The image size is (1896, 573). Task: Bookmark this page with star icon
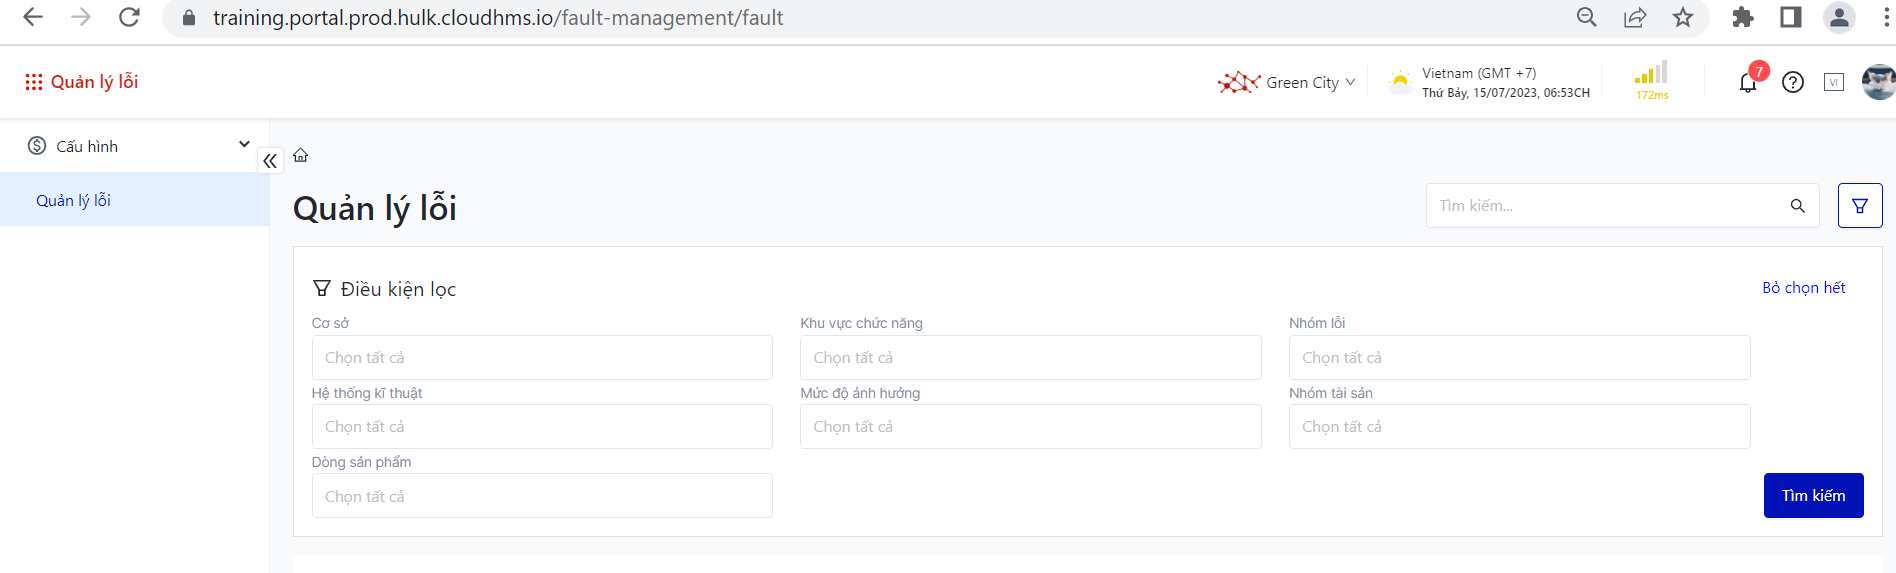(x=1683, y=17)
